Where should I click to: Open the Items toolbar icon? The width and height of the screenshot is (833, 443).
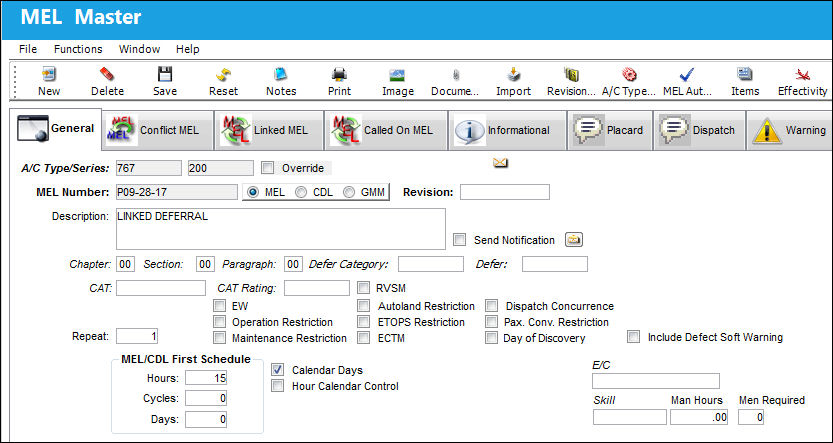pyautogui.click(x=745, y=82)
